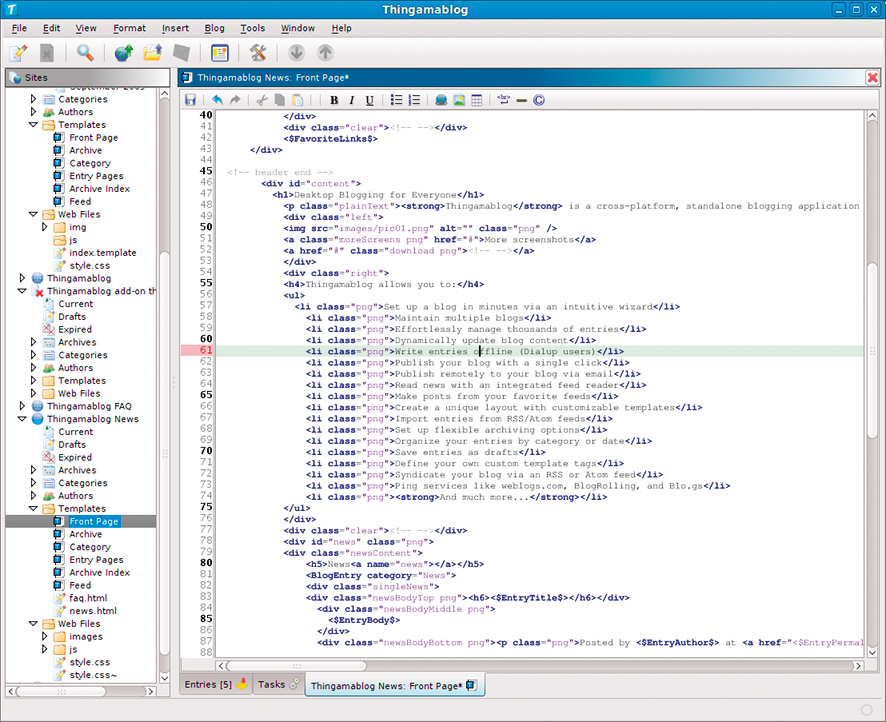This screenshot has width=886, height=722.
Task: Insert a line break tag
Action: coord(503,100)
